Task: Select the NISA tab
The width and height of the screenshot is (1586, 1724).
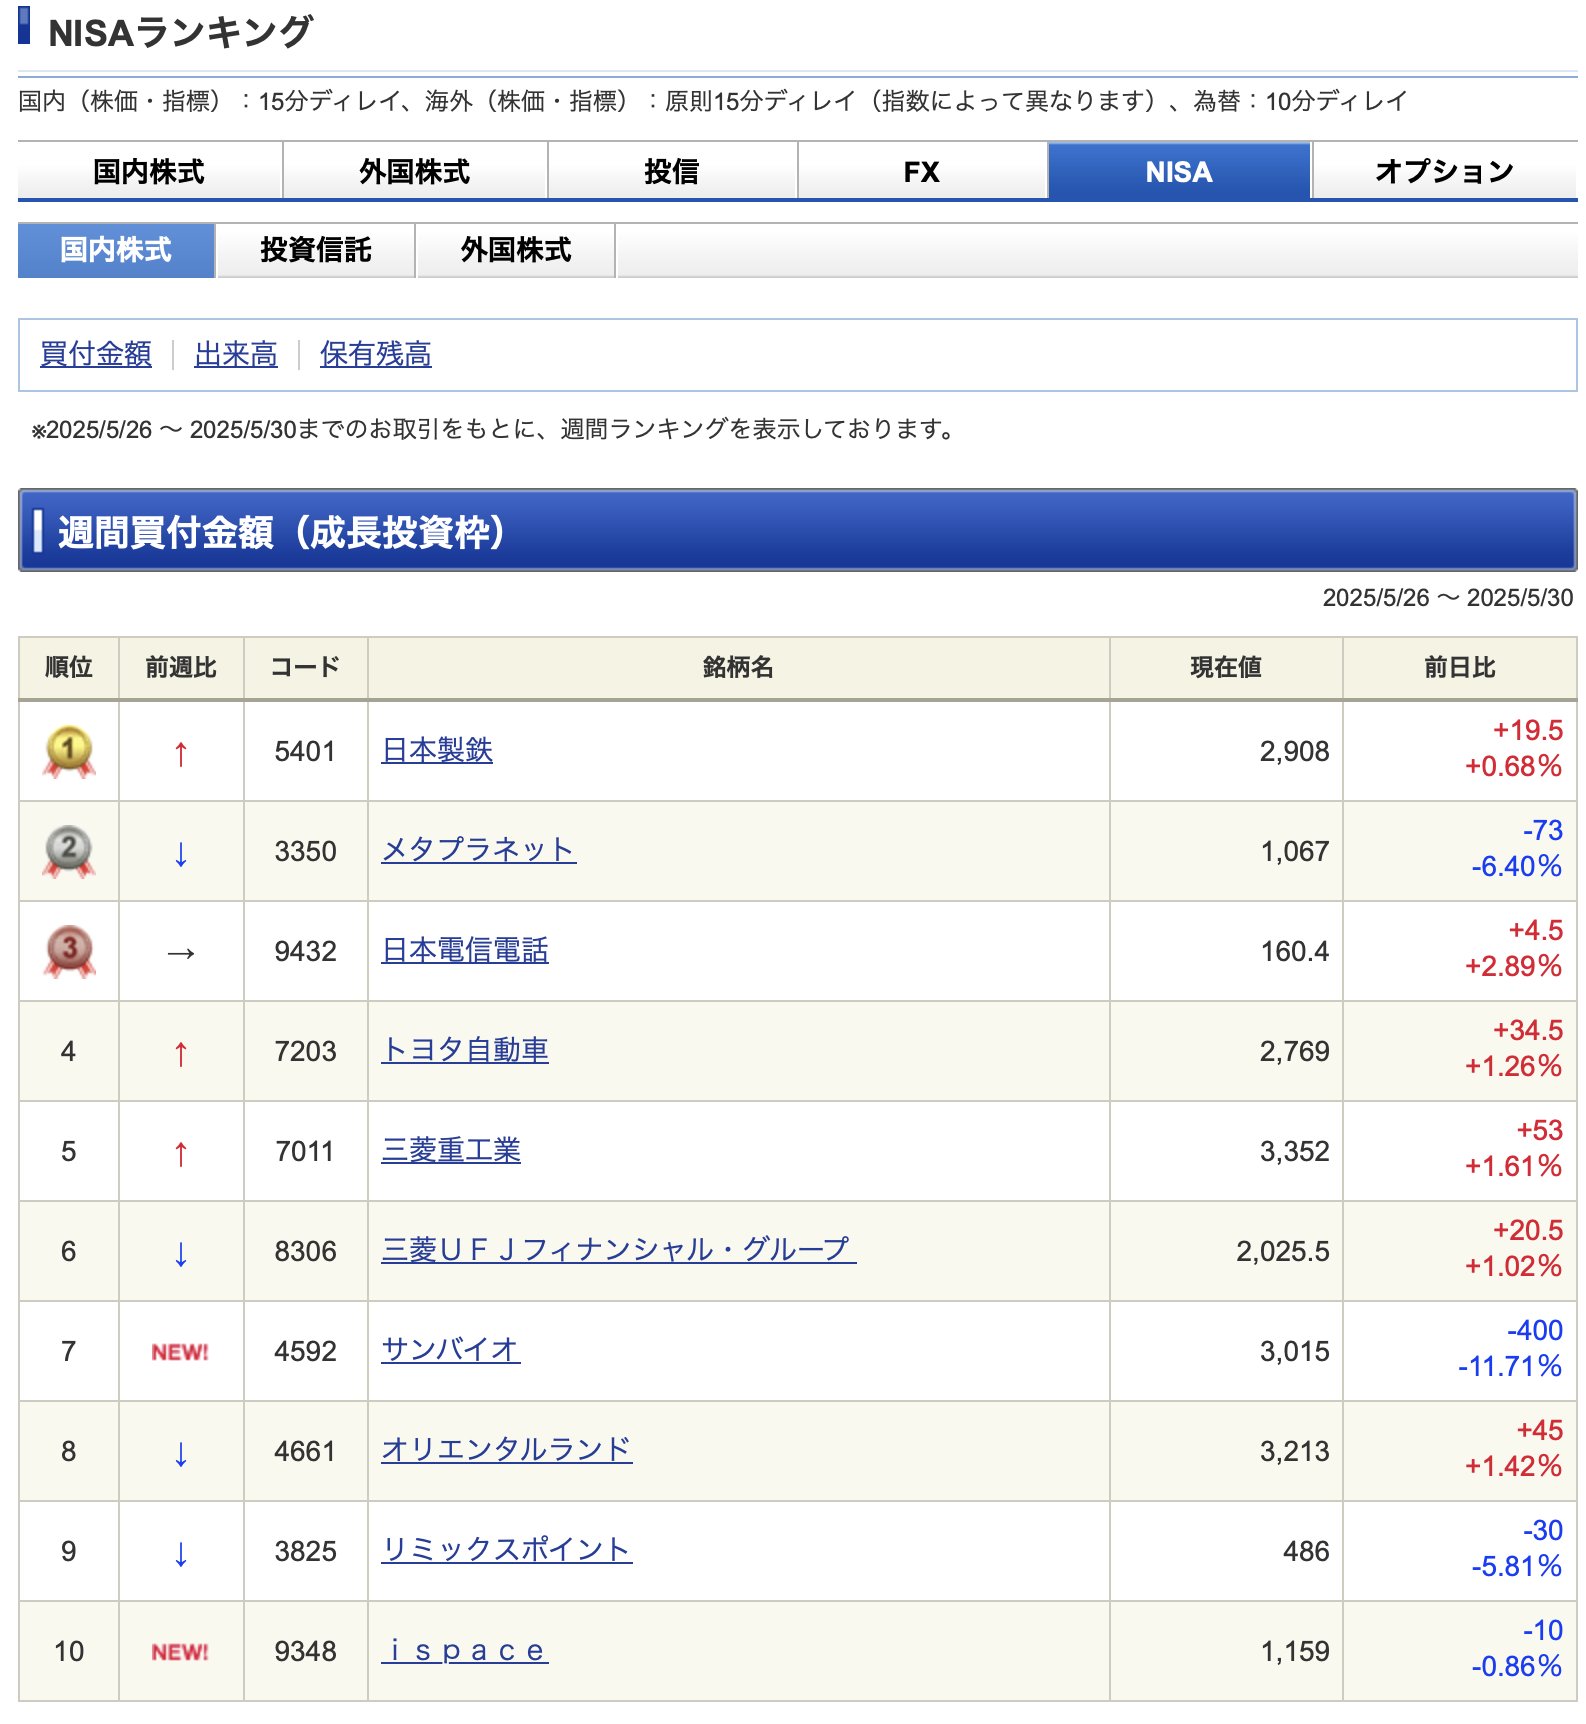Action: click(1179, 171)
